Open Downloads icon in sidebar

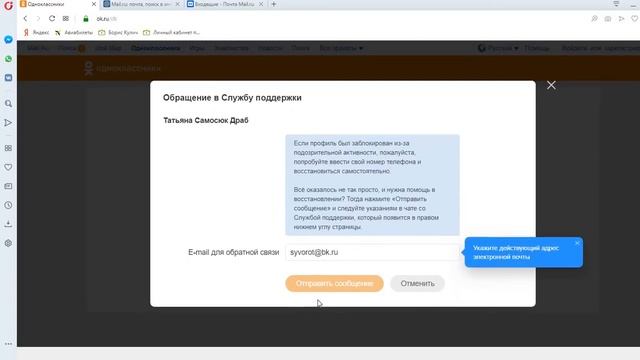[8, 224]
